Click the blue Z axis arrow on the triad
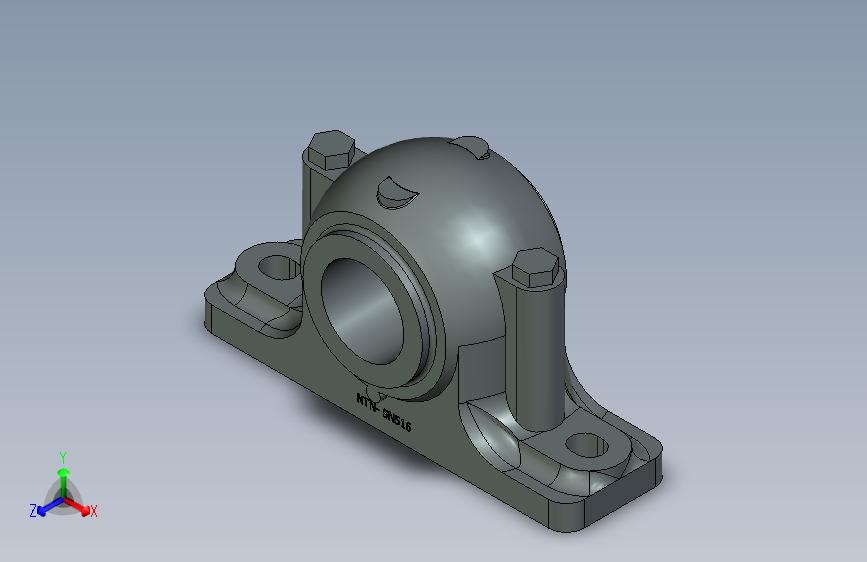Screen dimensions: 867x562 click(x=50, y=507)
